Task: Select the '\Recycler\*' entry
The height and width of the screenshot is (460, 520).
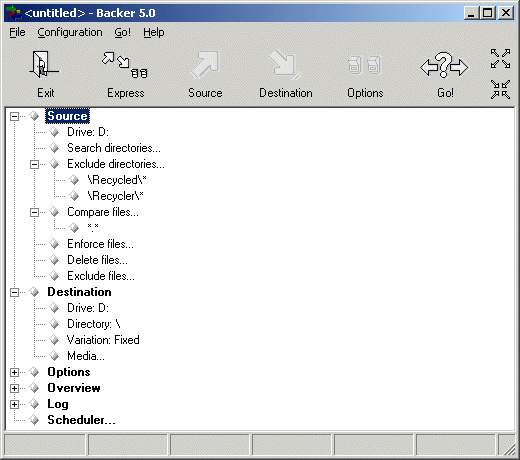Action: 115,196
